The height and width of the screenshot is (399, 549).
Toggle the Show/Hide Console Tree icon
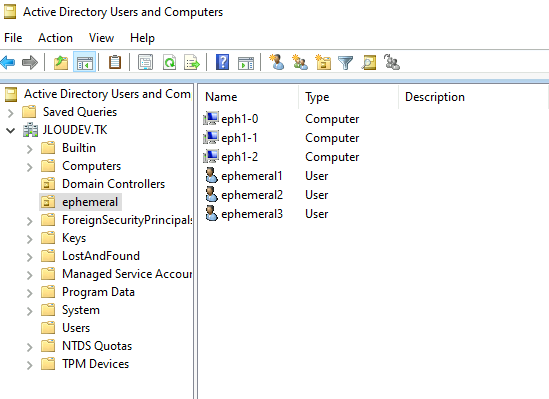[x=84, y=62]
